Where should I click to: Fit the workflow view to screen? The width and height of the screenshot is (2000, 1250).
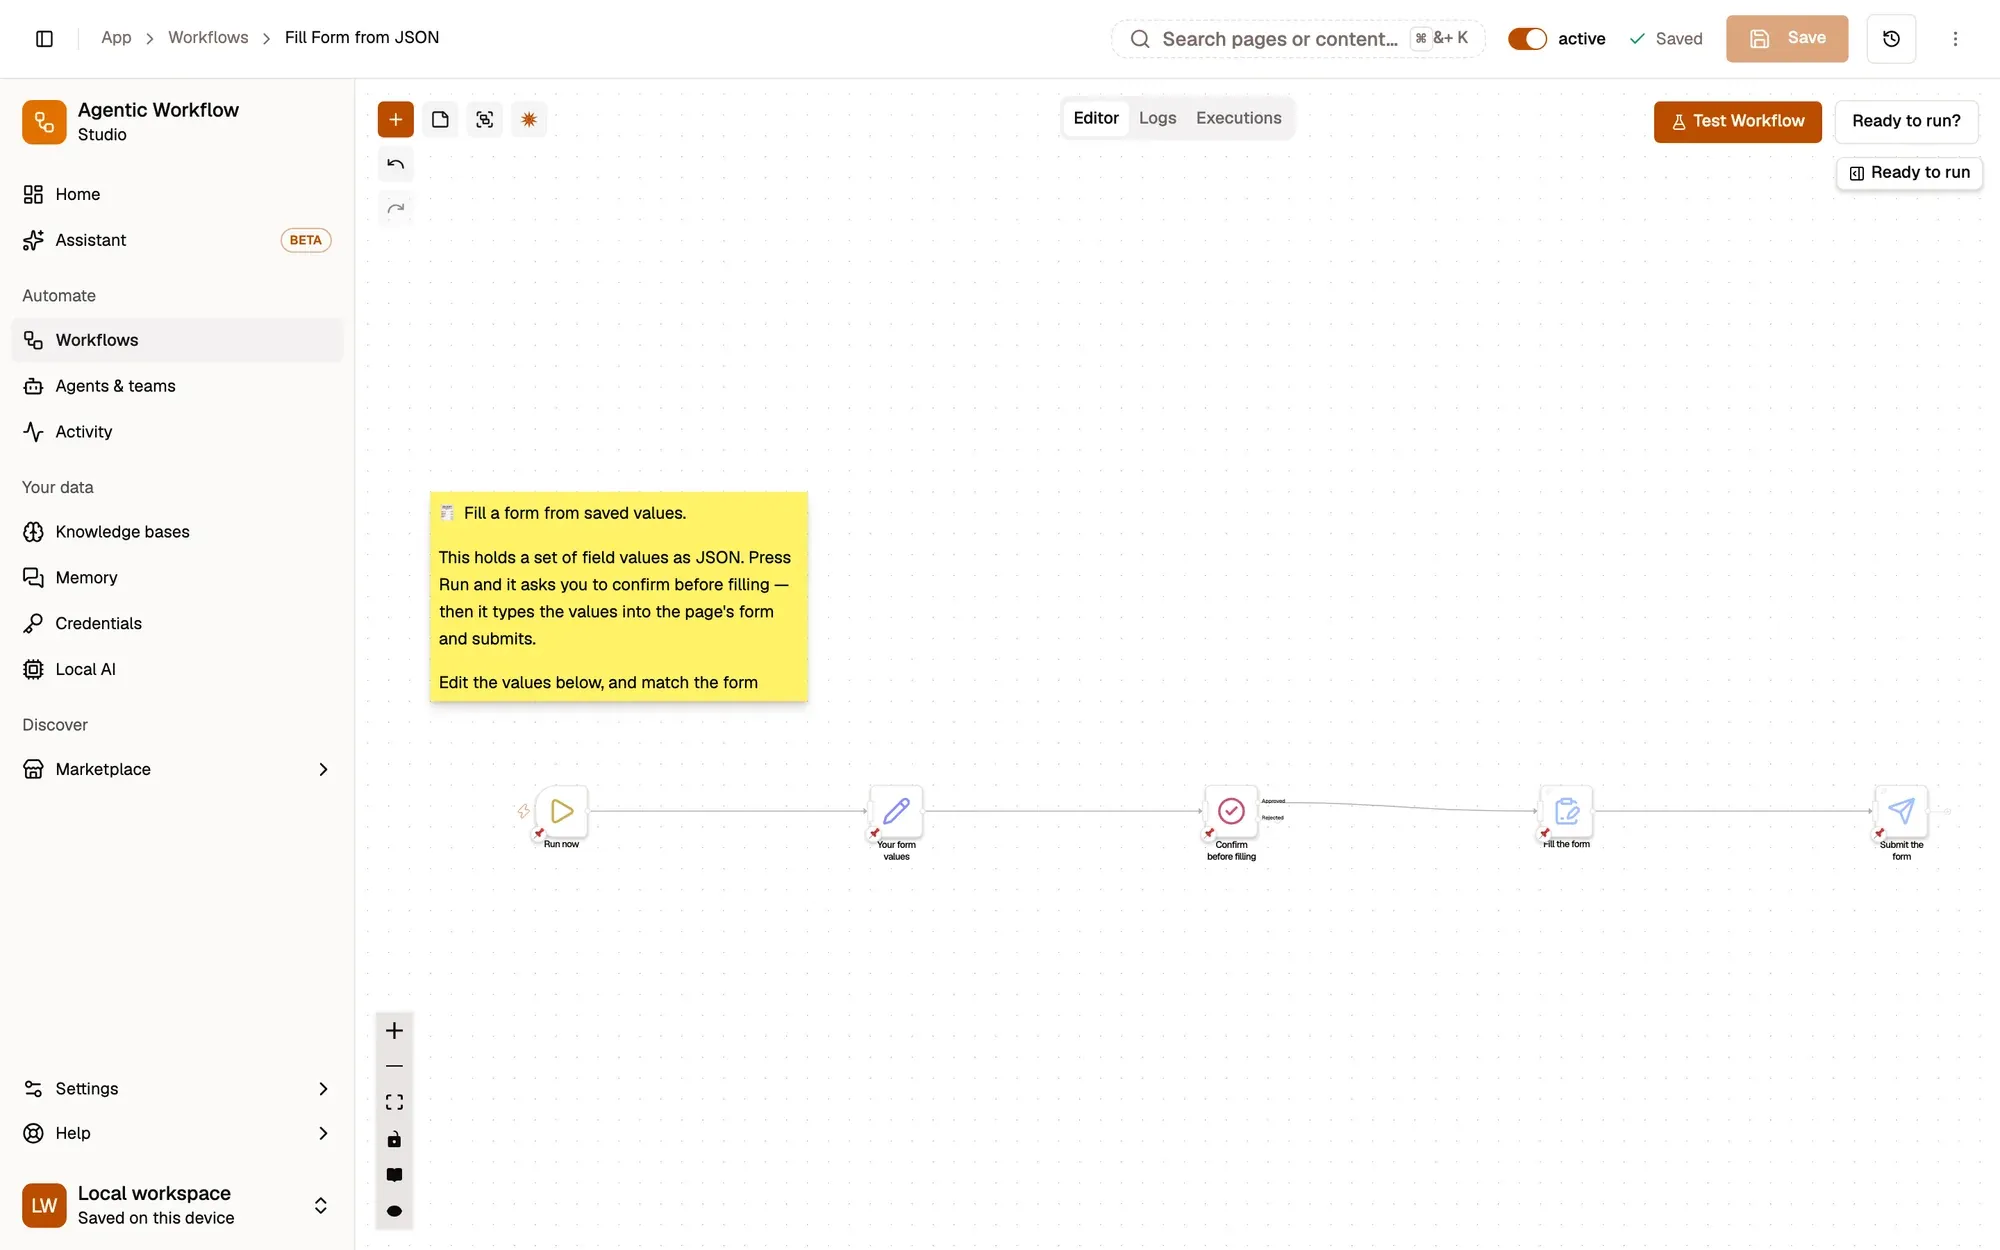(394, 1102)
